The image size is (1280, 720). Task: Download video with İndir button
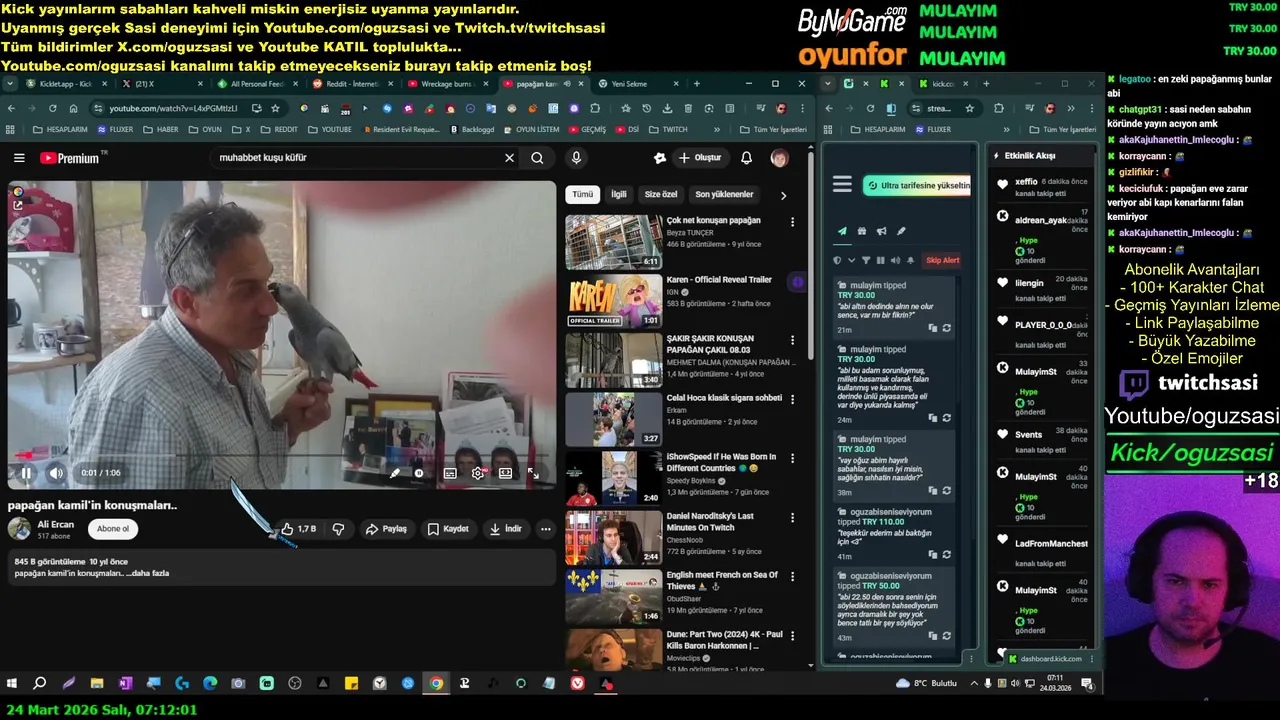(505, 529)
